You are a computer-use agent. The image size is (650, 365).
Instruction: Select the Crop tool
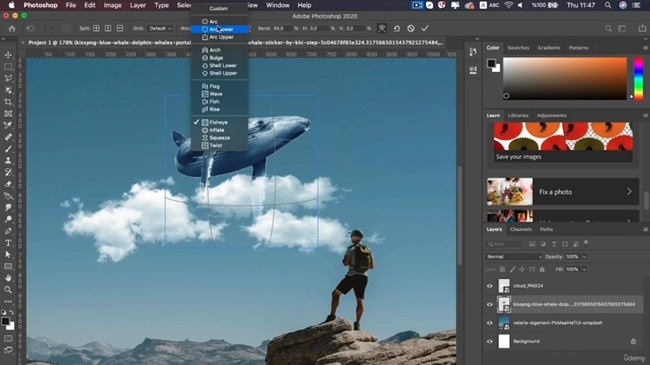pyautogui.click(x=8, y=102)
